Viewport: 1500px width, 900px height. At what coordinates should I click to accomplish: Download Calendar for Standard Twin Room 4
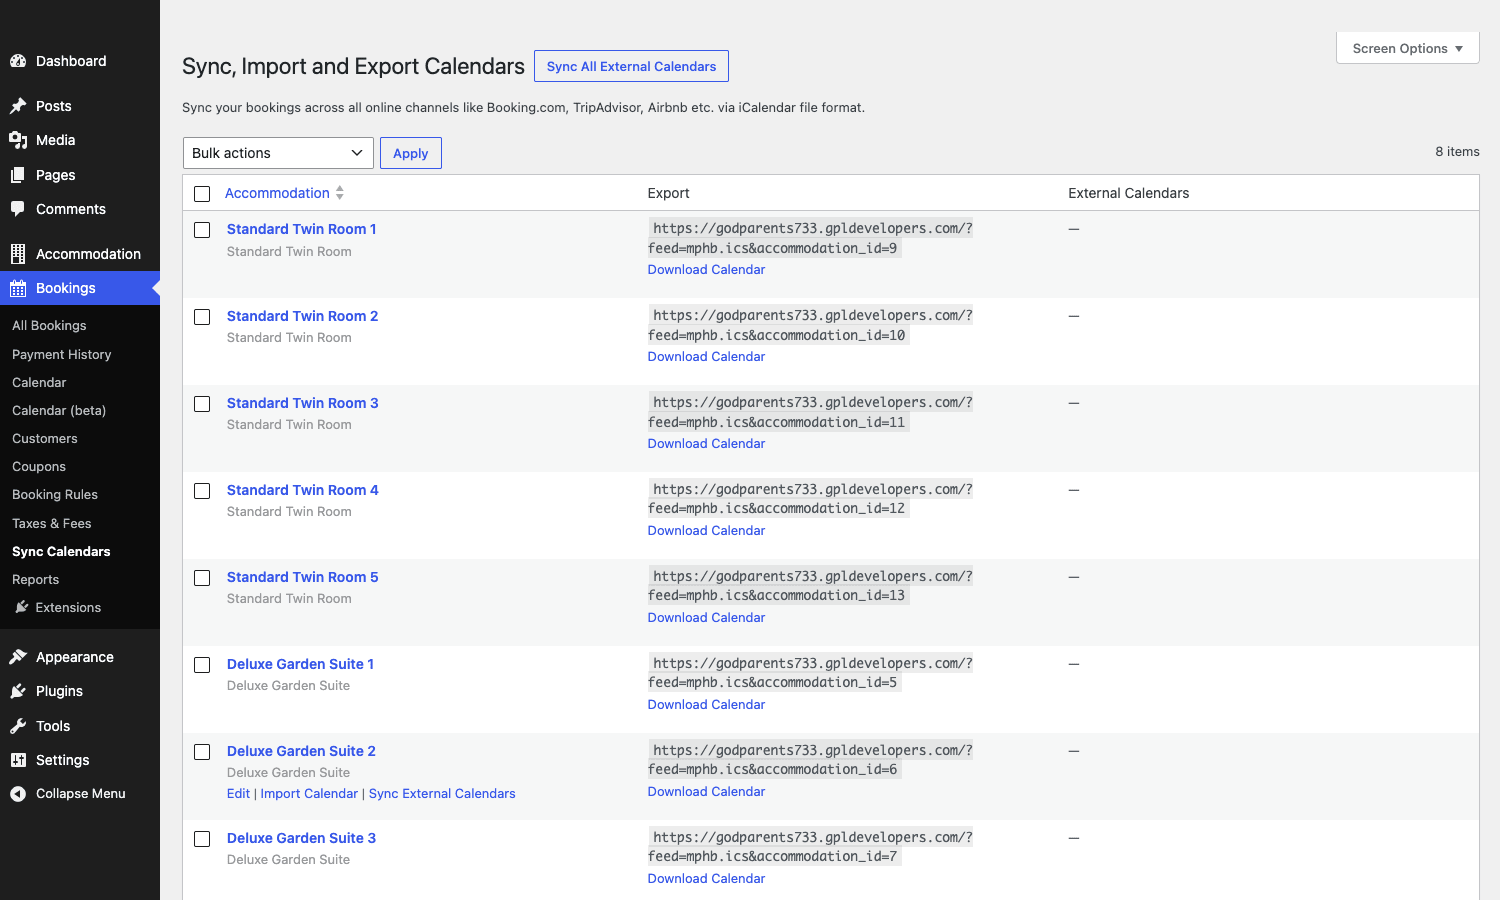[706, 531]
